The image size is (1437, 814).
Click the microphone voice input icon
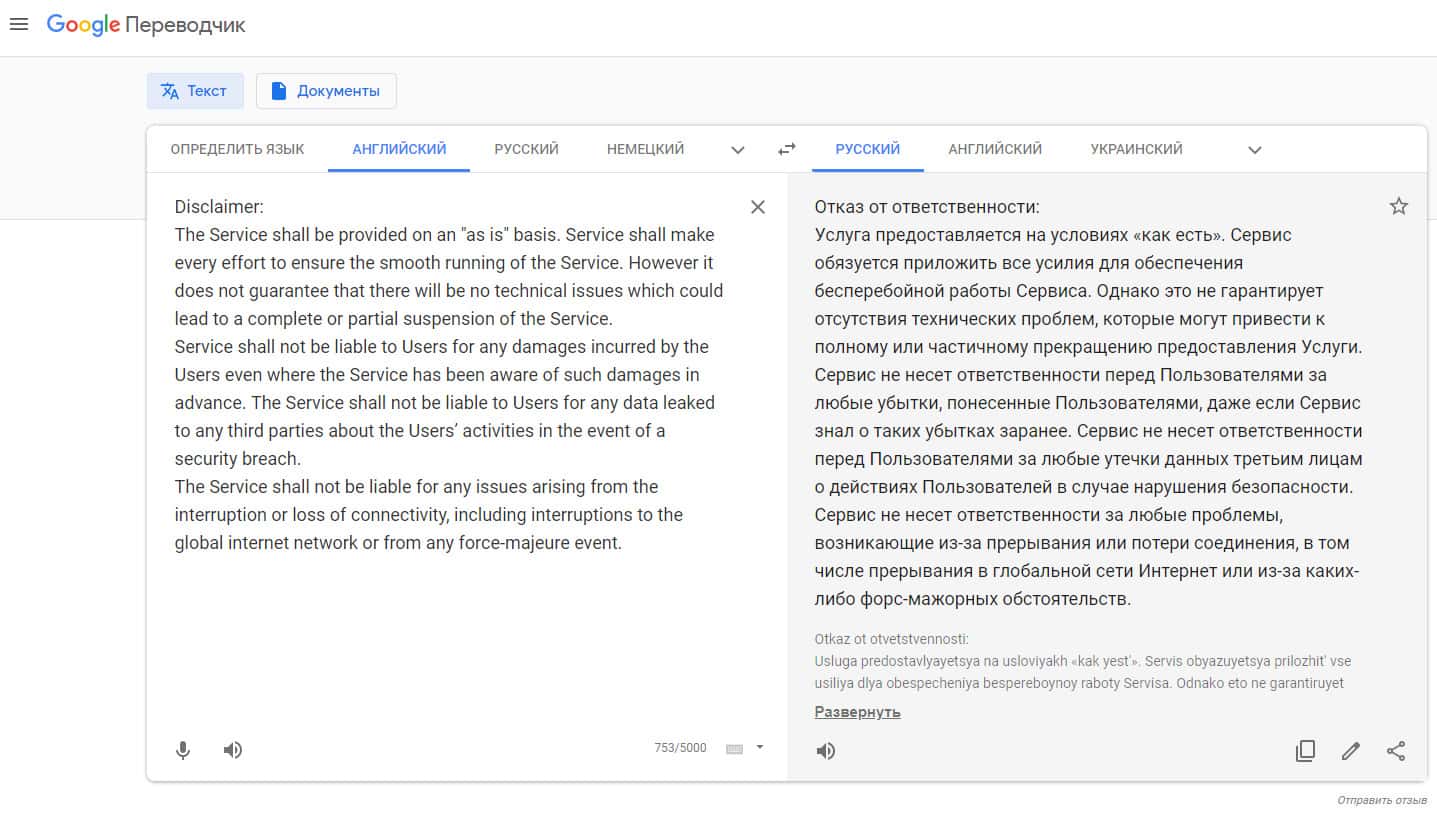tap(183, 750)
